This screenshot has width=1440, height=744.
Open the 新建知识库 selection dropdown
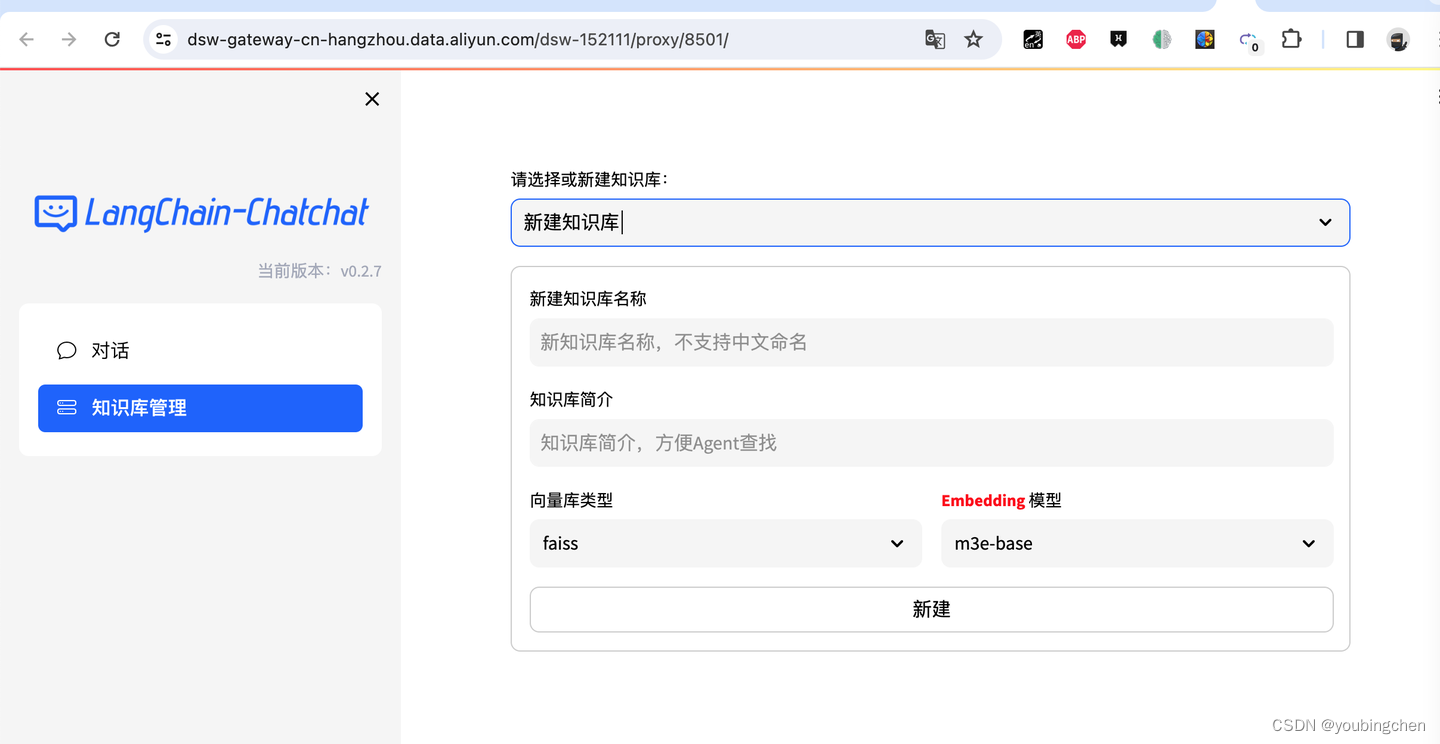pos(930,222)
